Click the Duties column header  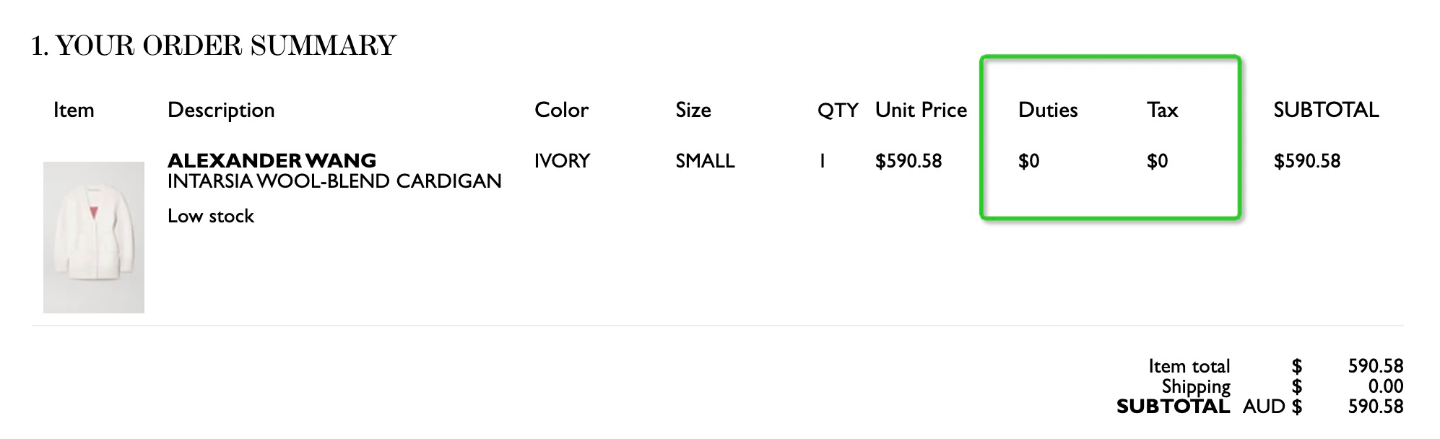[x=1048, y=110]
